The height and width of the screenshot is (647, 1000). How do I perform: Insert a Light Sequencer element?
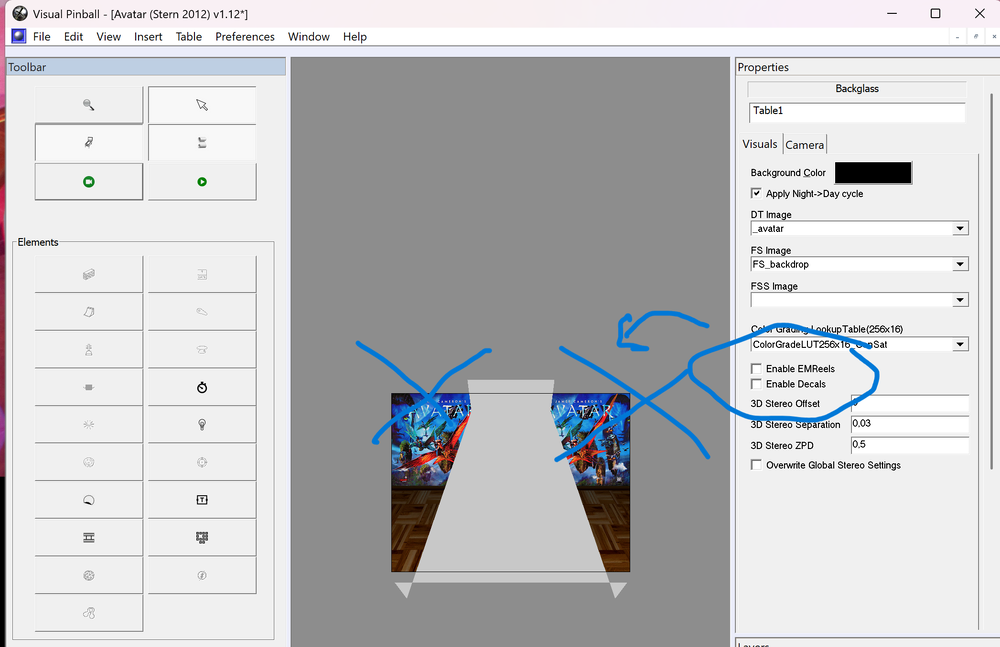click(x=202, y=538)
